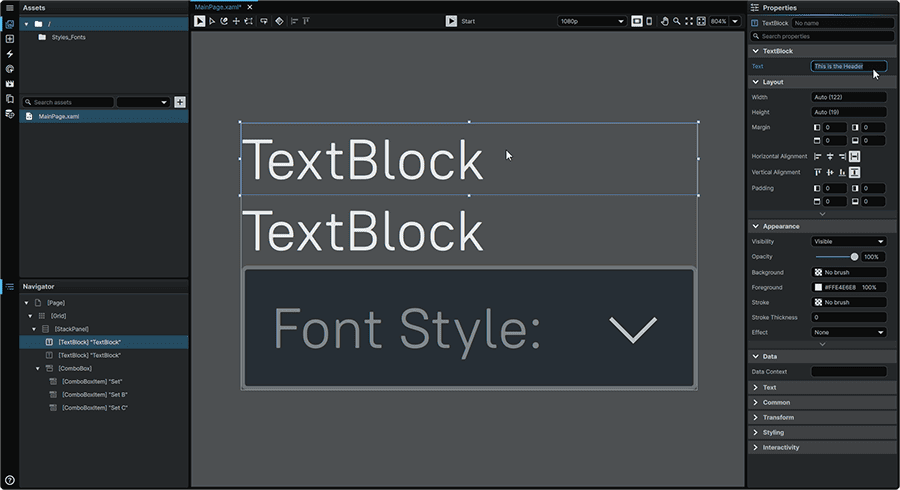Viewport: 900px width, 490px height.
Task: Select the outline arrow direct selection tool
Action: coord(212,21)
